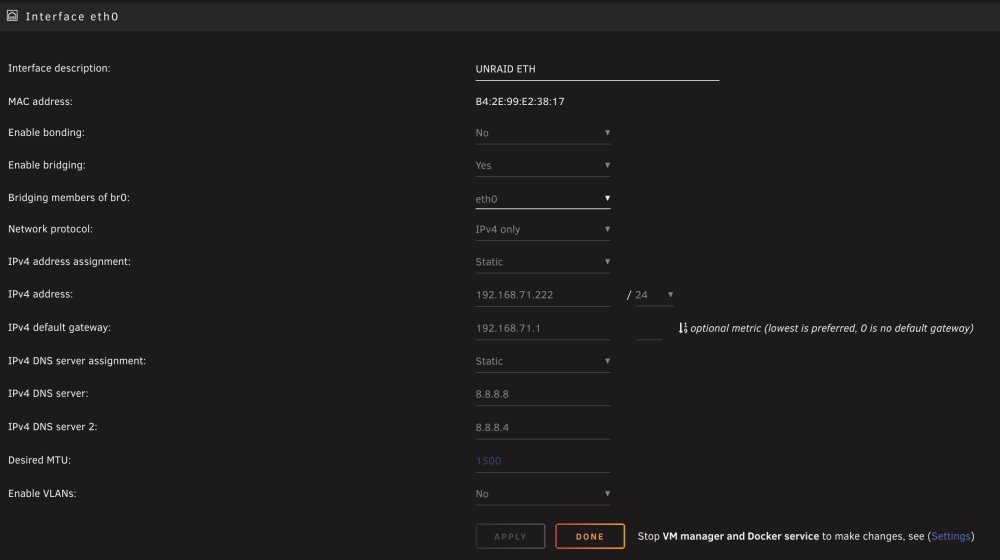Click the 'Network protocol:' label
The image size is (1000, 560).
50,229
